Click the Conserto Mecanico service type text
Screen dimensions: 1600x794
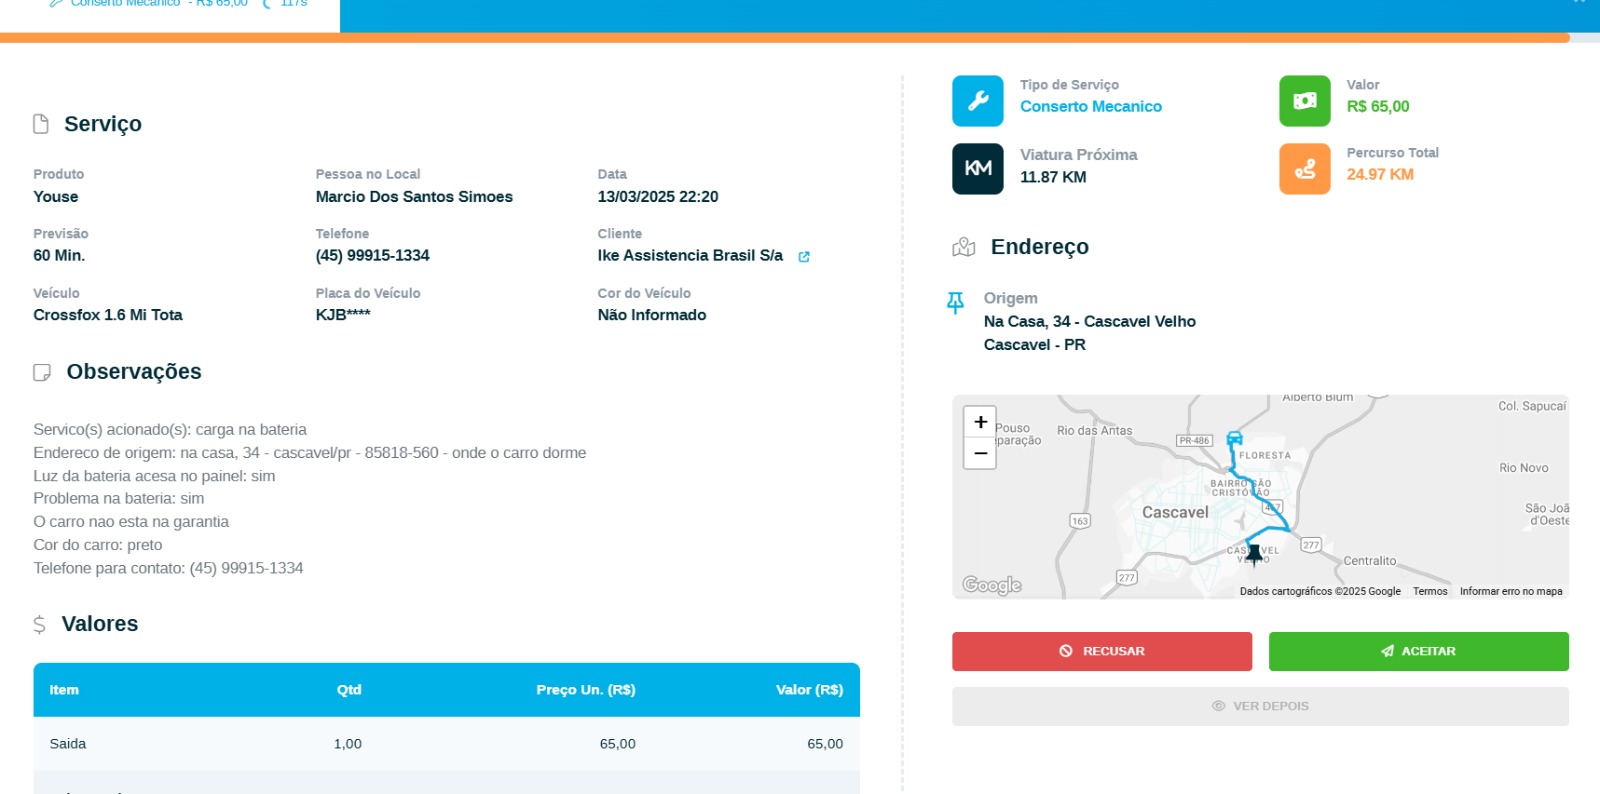[x=1090, y=107]
